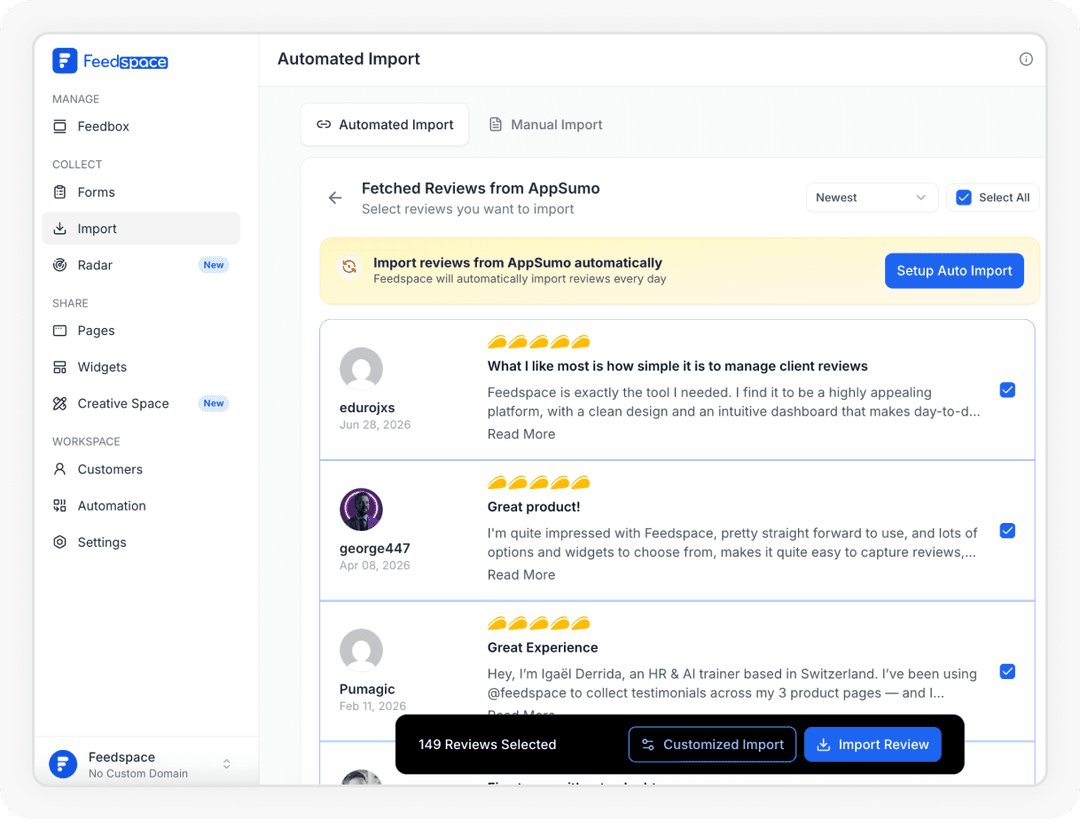This screenshot has height=819, width=1080.
Task: Click the username Pumagic
Action: tap(367, 689)
